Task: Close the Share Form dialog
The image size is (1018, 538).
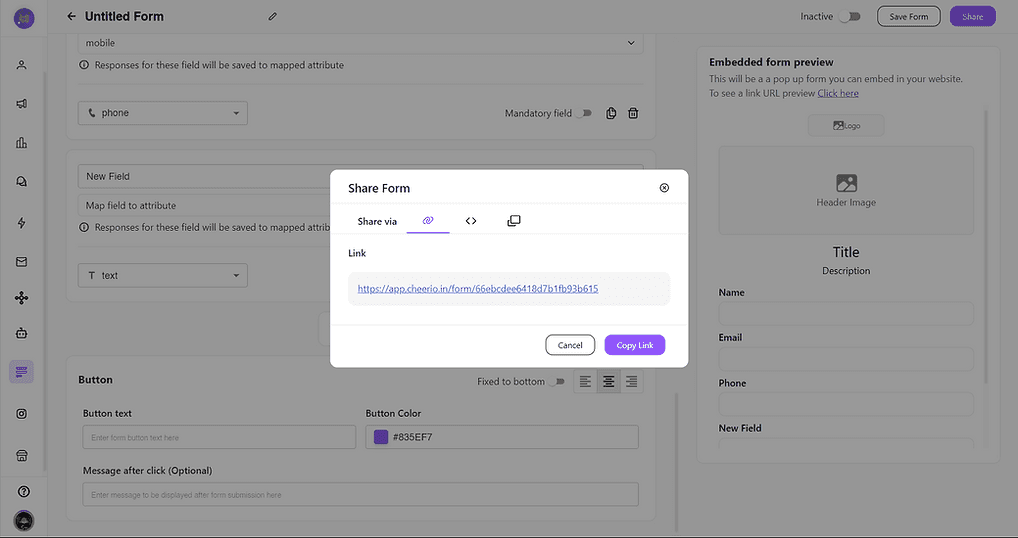Action: [664, 188]
